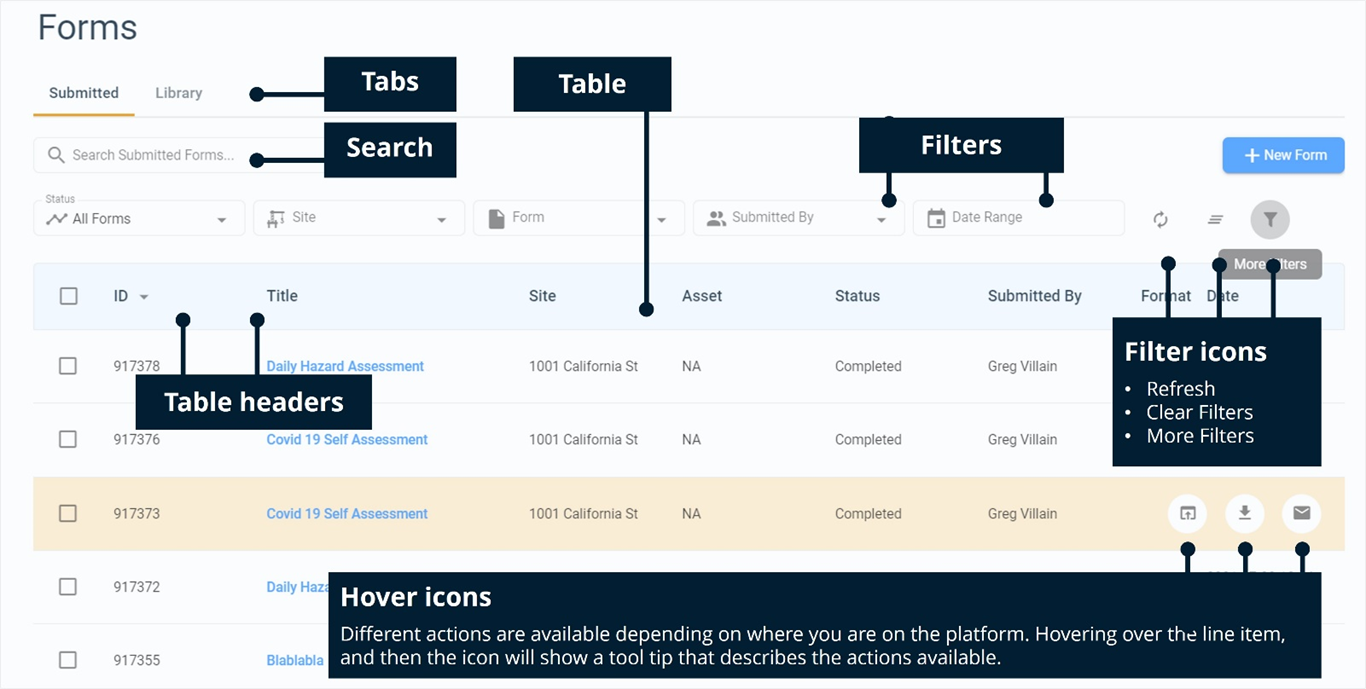Screen dimensions: 1366x689
Task: Switch to the Library tab
Action: coord(178,93)
